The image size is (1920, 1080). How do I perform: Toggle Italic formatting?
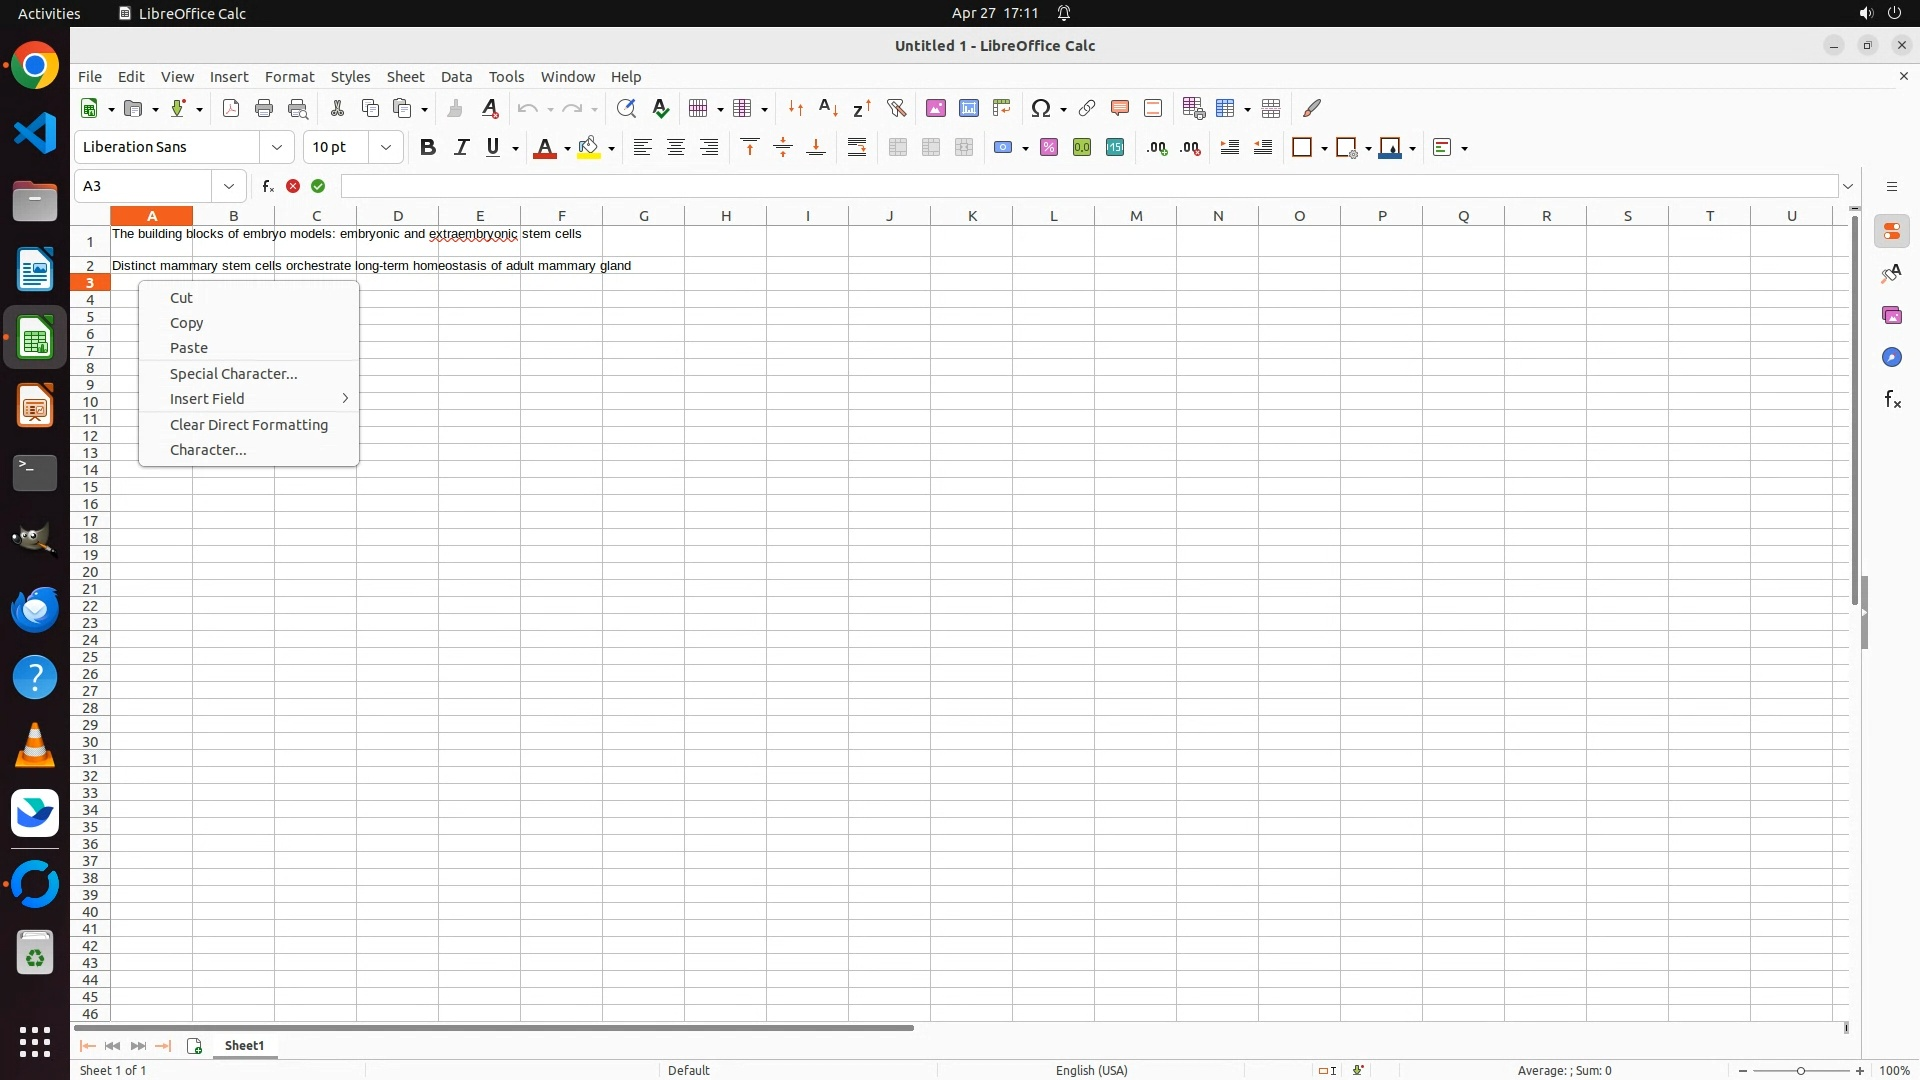coord(461,148)
